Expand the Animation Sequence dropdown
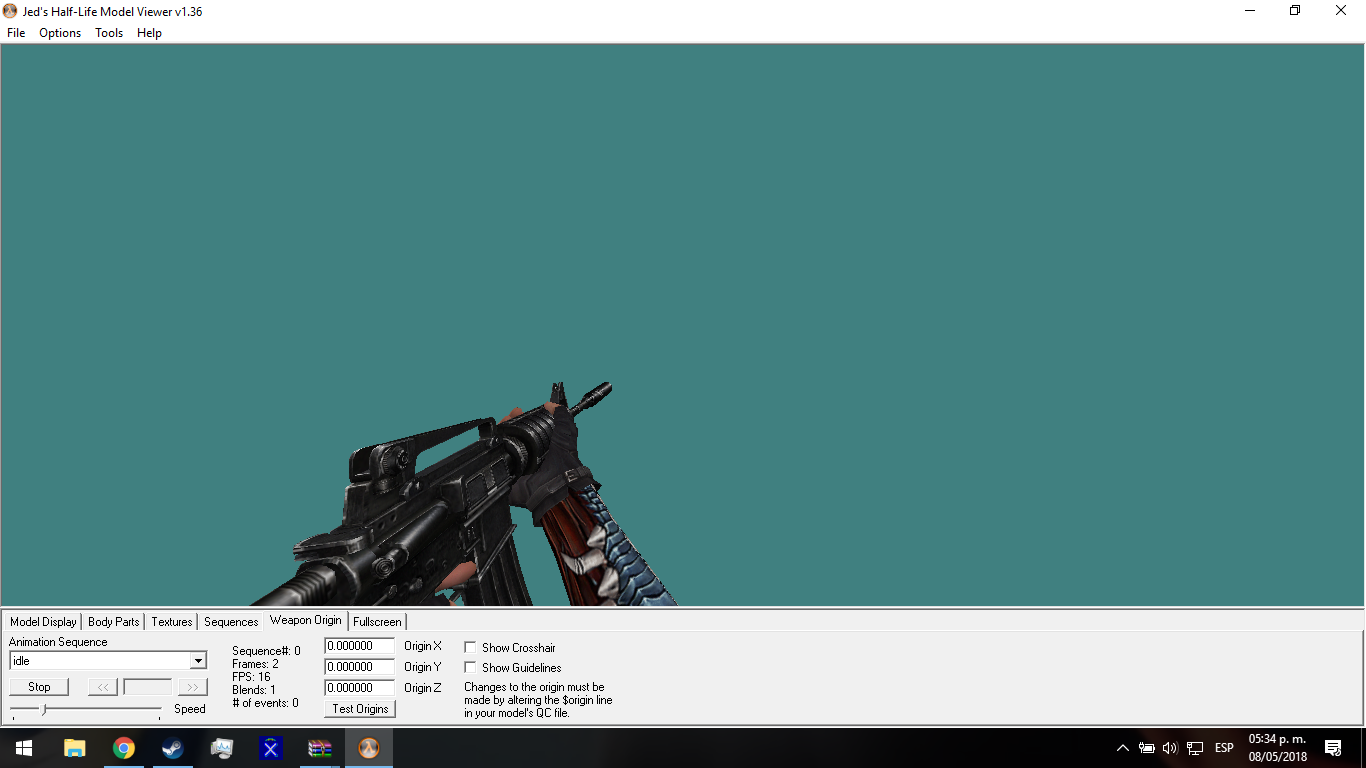 click(198, 661)
